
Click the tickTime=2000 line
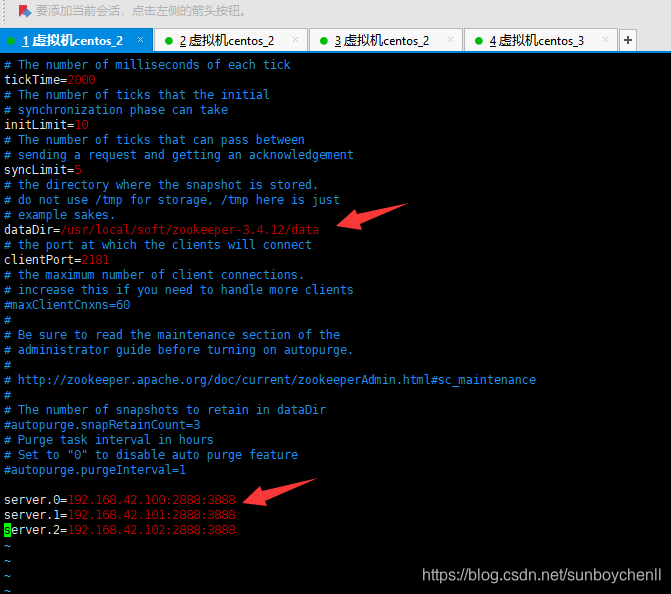point(50,80)
